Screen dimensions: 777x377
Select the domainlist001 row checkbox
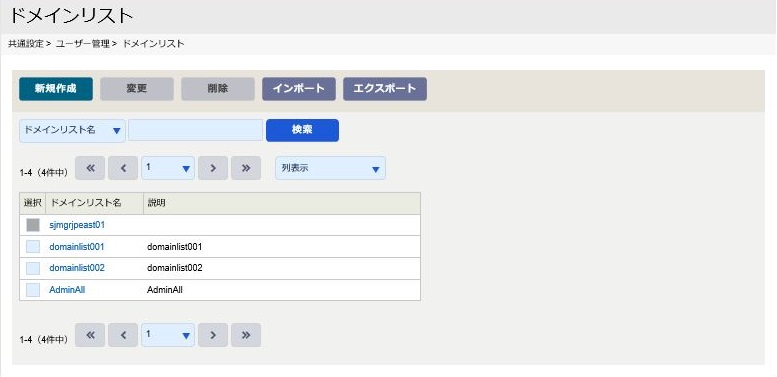tap(33, 247)
